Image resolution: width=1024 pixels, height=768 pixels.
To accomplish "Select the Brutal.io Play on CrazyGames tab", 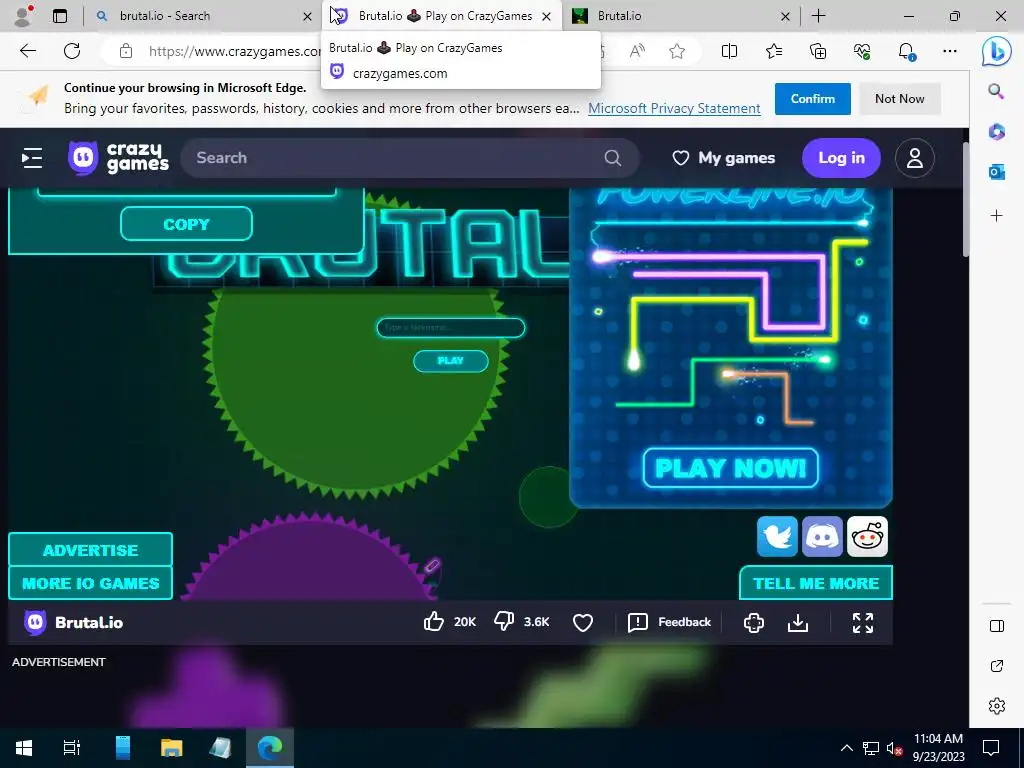I will point(441,16).
